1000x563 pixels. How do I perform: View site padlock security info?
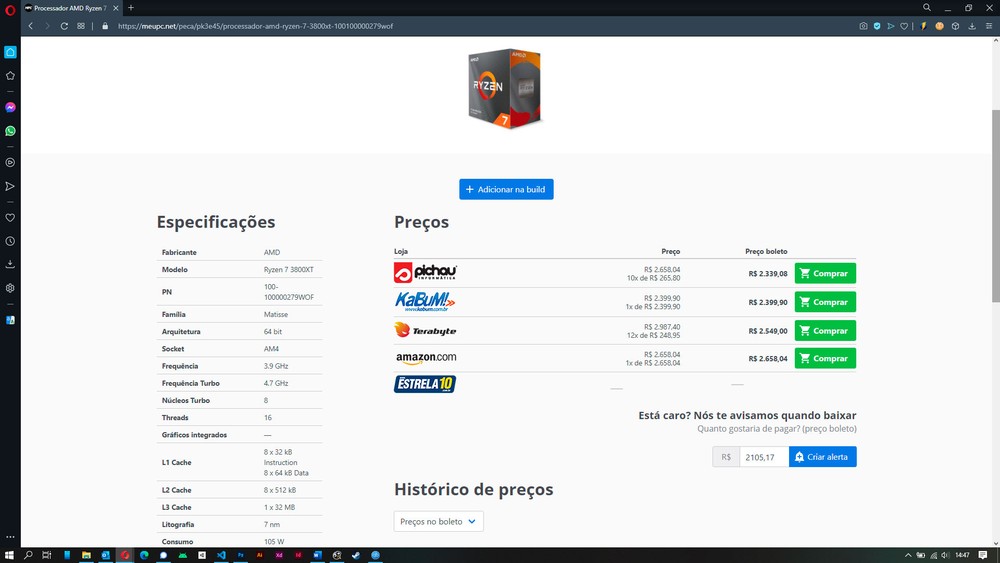tap(105, 26)
